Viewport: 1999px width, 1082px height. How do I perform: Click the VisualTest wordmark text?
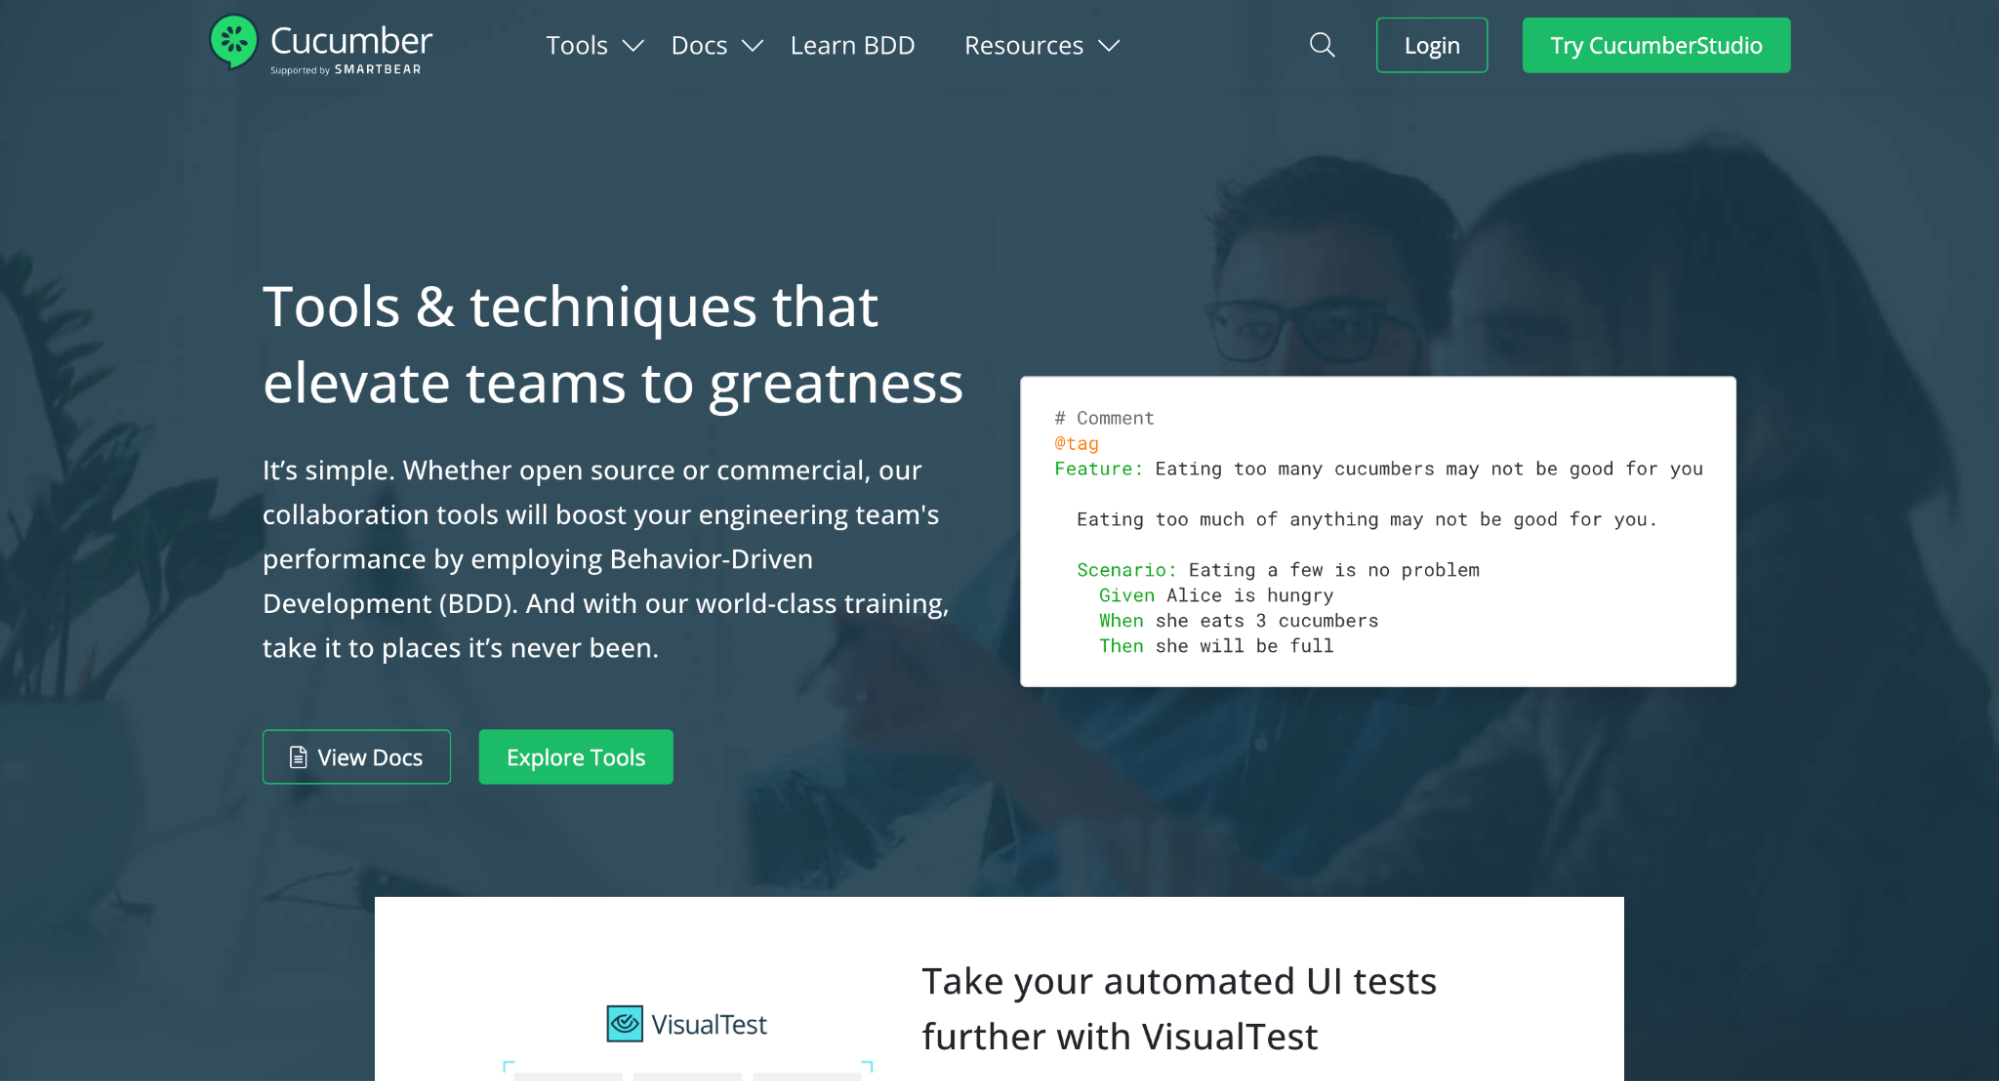click(709, 1024)
